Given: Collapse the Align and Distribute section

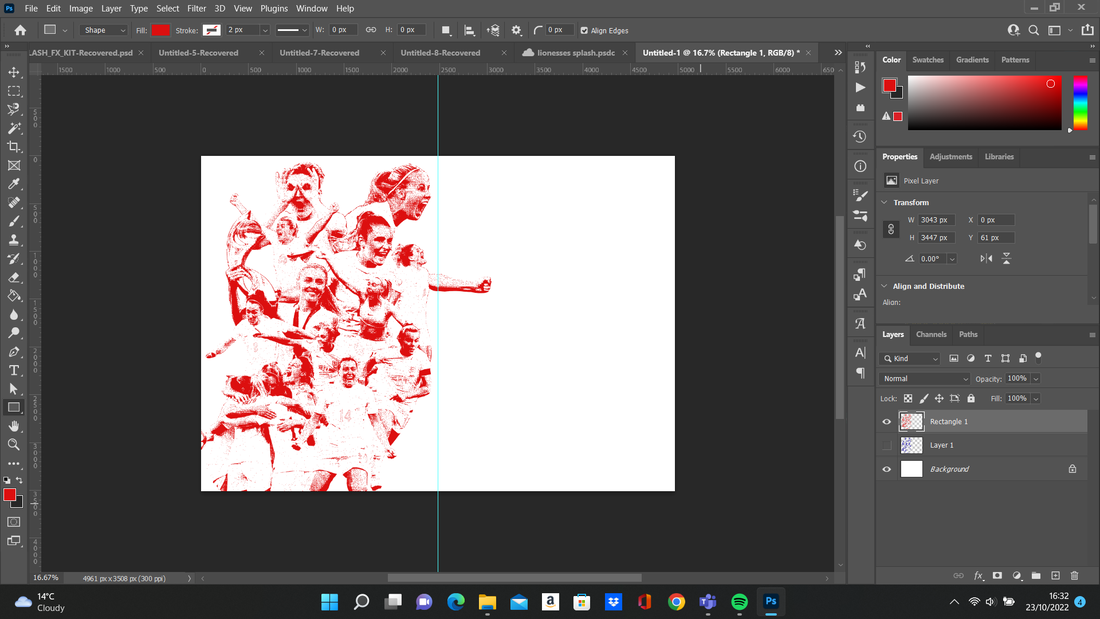Looking at the screenshot, I should tap(885, 286).
